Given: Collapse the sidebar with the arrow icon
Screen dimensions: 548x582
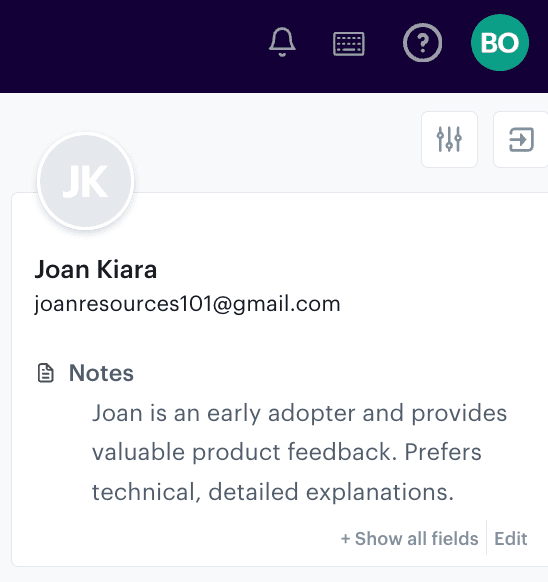Looking at the screenshot, I should pyautogui.click(x=521, y=140).
